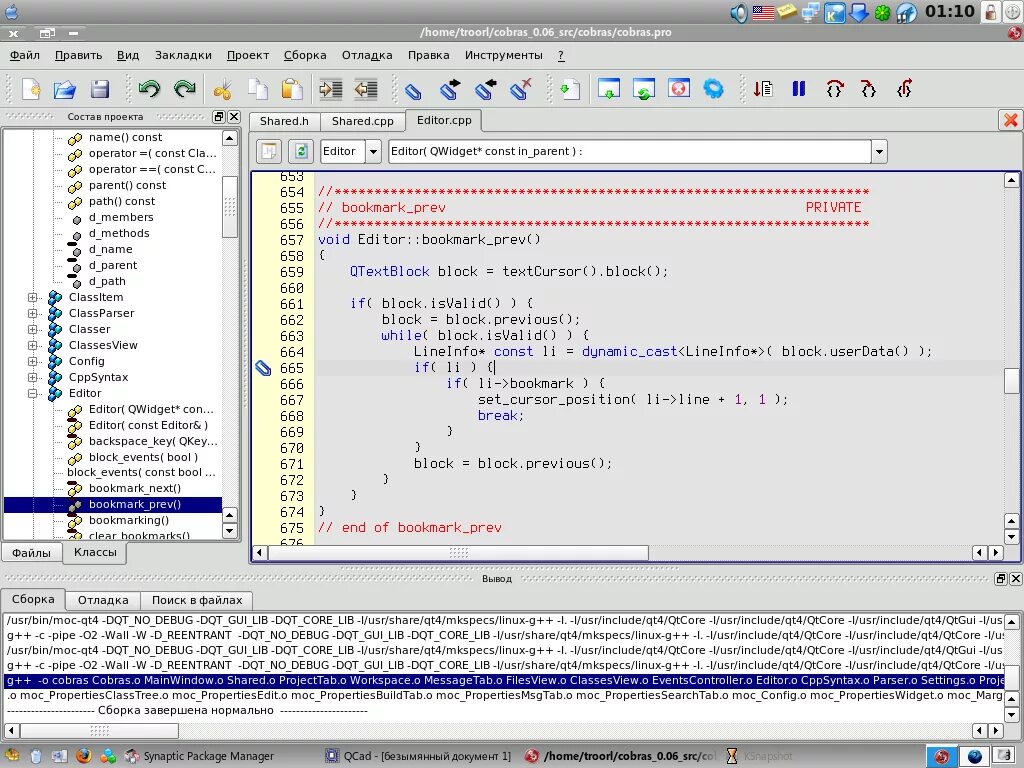The image size is (1024, 768).
Task: Open settings via the gear toolbar icon
Action: coord(712,89)
